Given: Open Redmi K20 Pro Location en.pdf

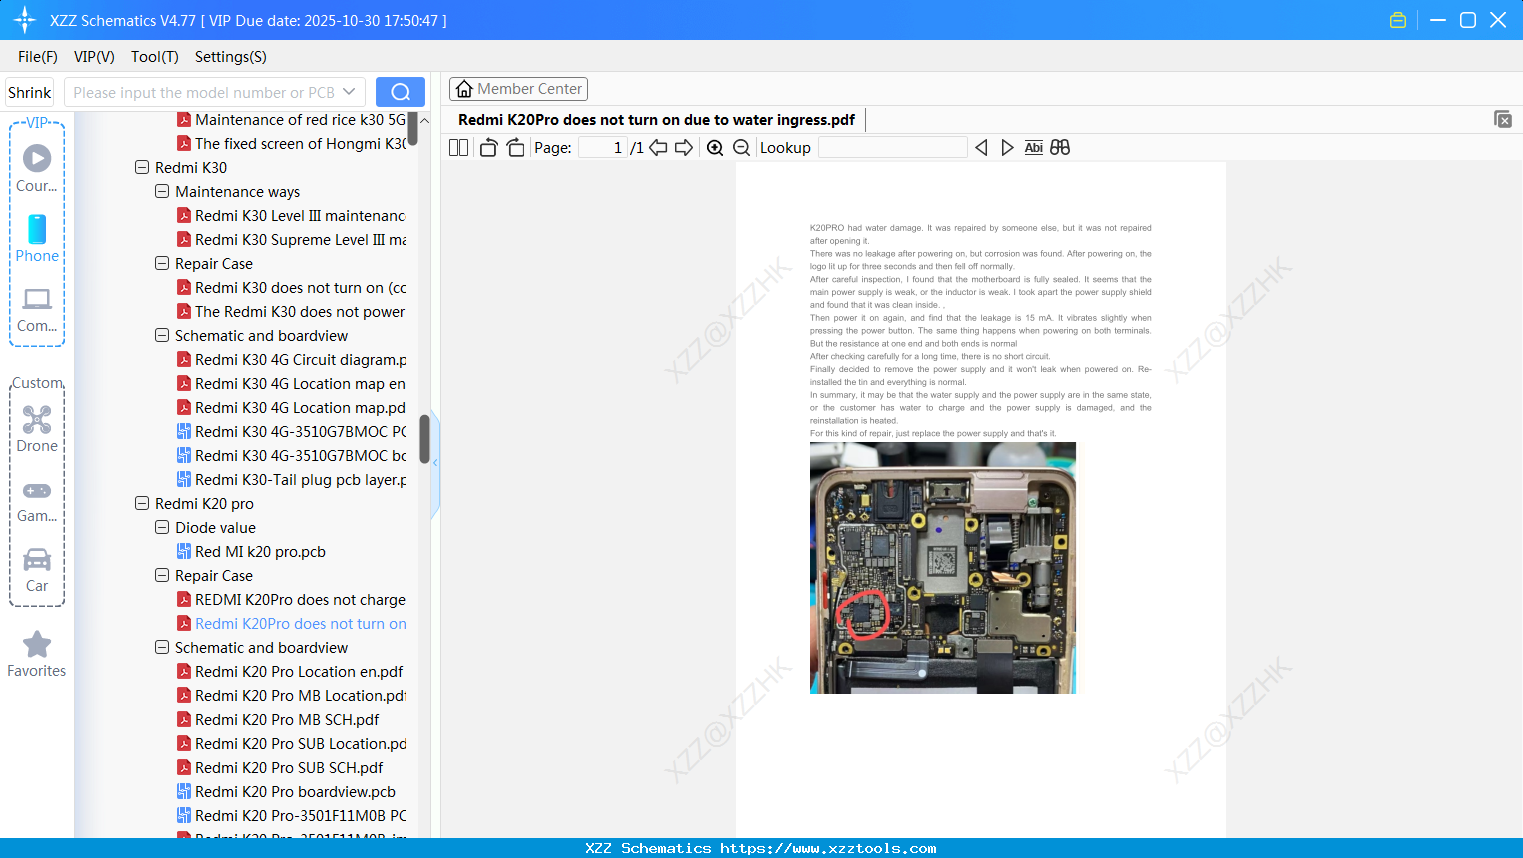Looking at the screenshot, I should (290, 672).
